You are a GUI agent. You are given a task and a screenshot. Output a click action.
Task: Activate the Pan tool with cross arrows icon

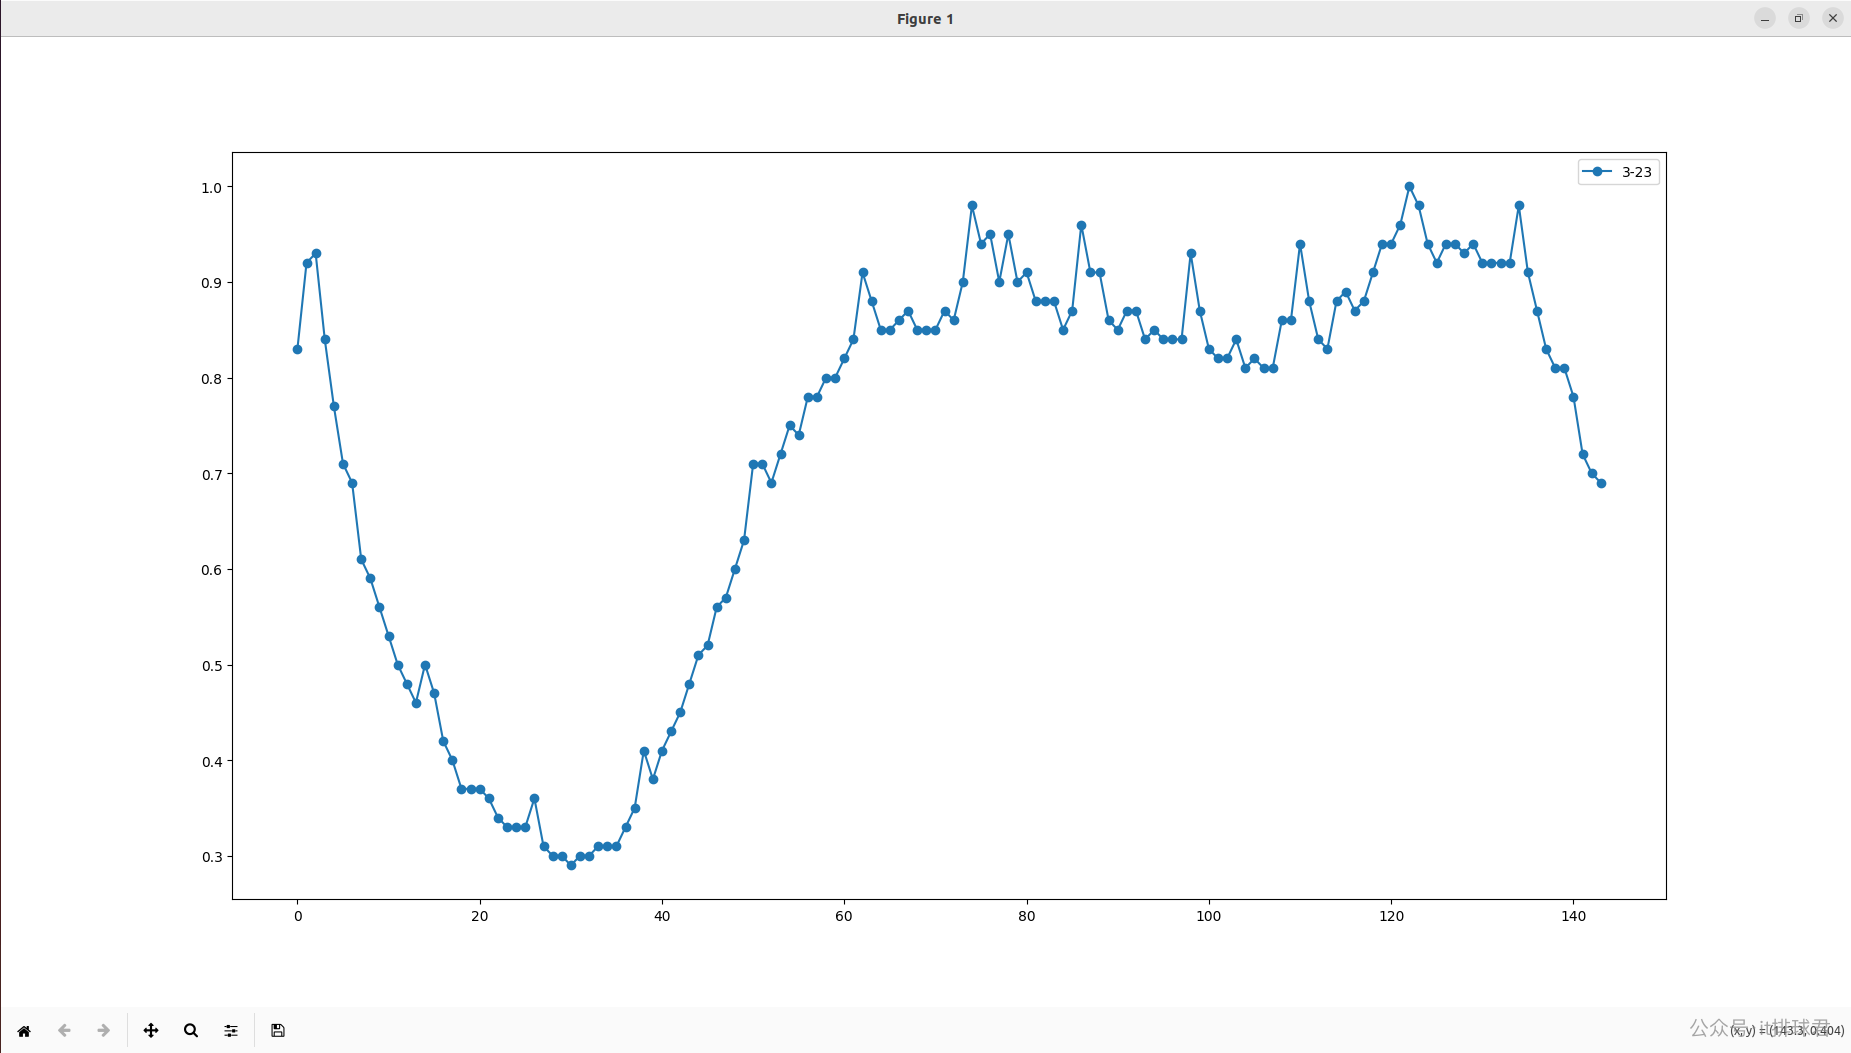151,1031
